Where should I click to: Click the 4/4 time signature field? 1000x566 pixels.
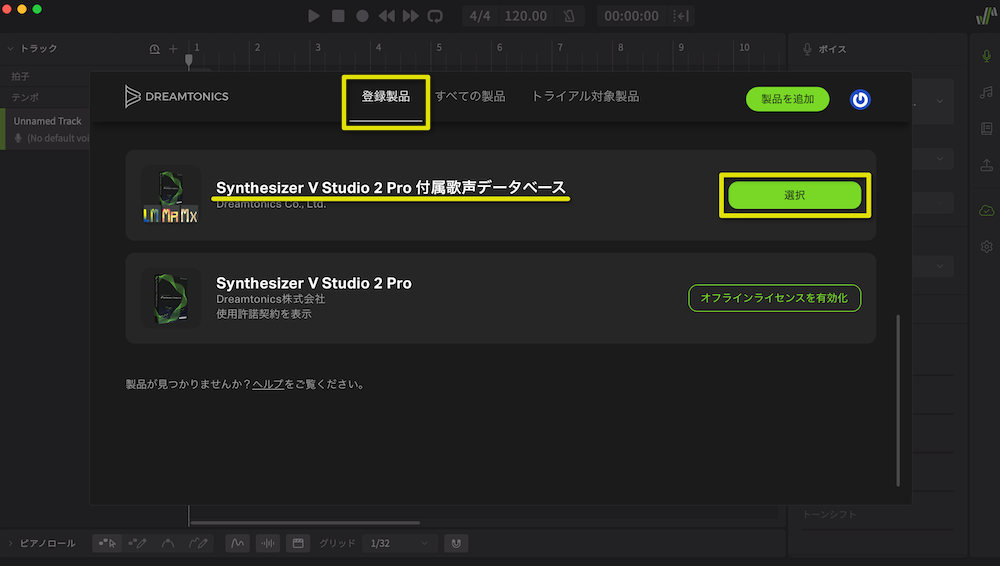pos(480,16)
